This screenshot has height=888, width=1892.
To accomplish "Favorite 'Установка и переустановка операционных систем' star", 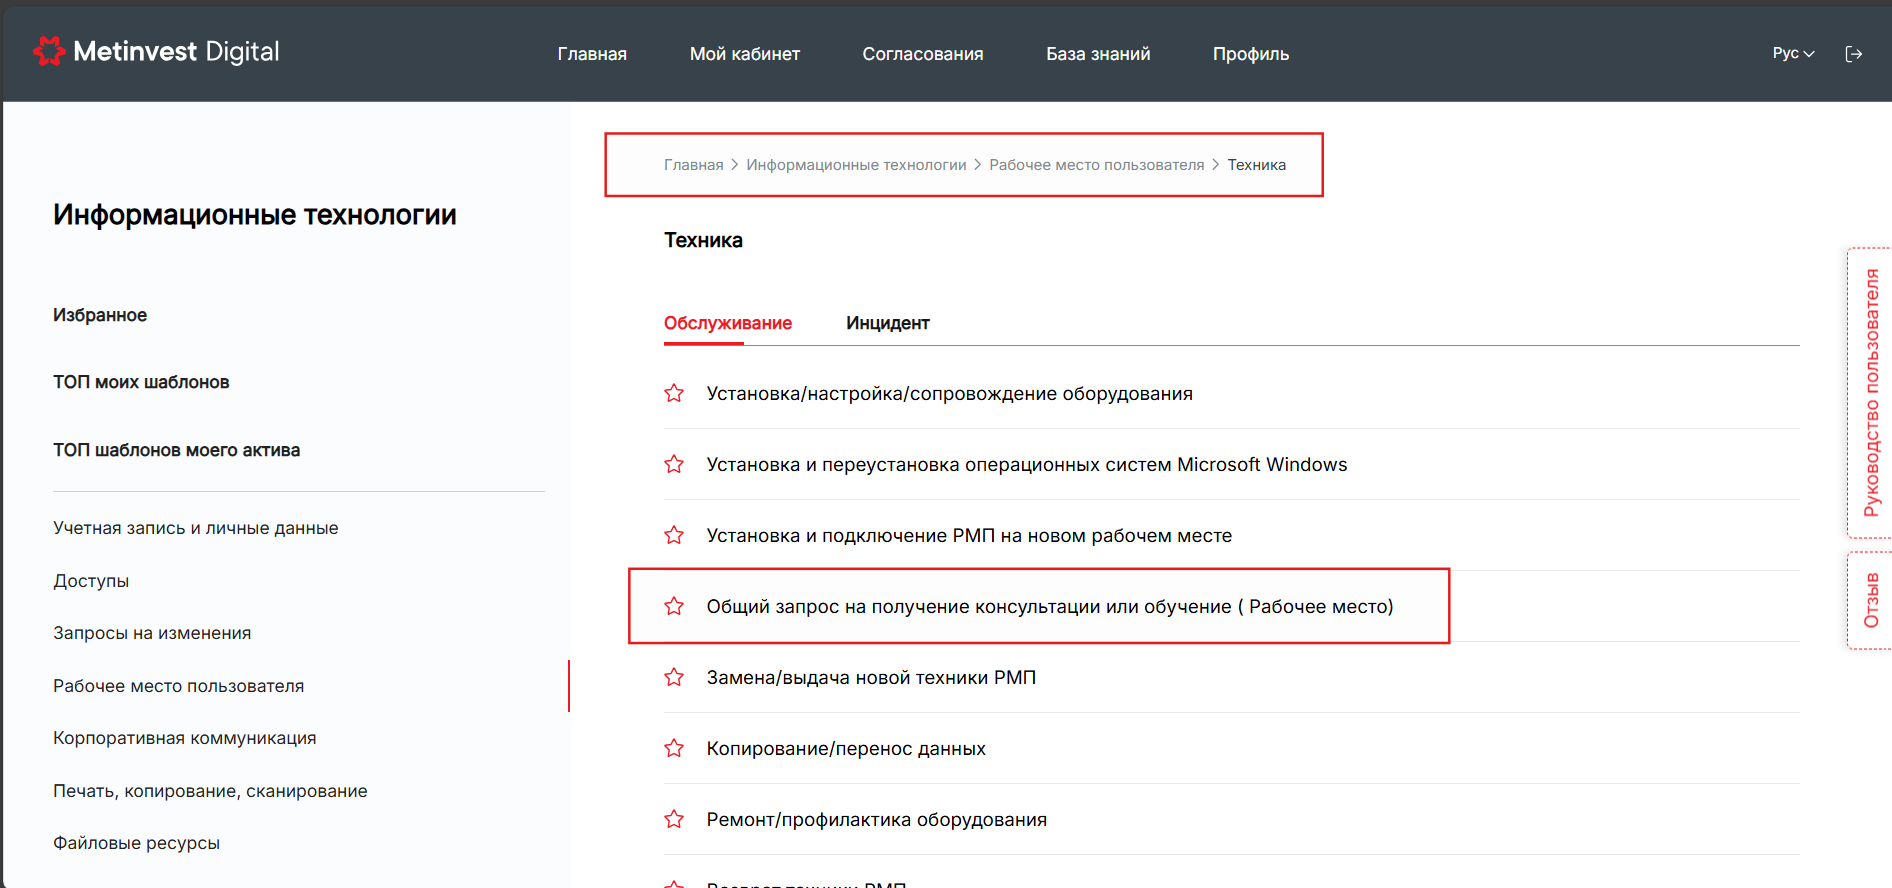I will 674,465.
